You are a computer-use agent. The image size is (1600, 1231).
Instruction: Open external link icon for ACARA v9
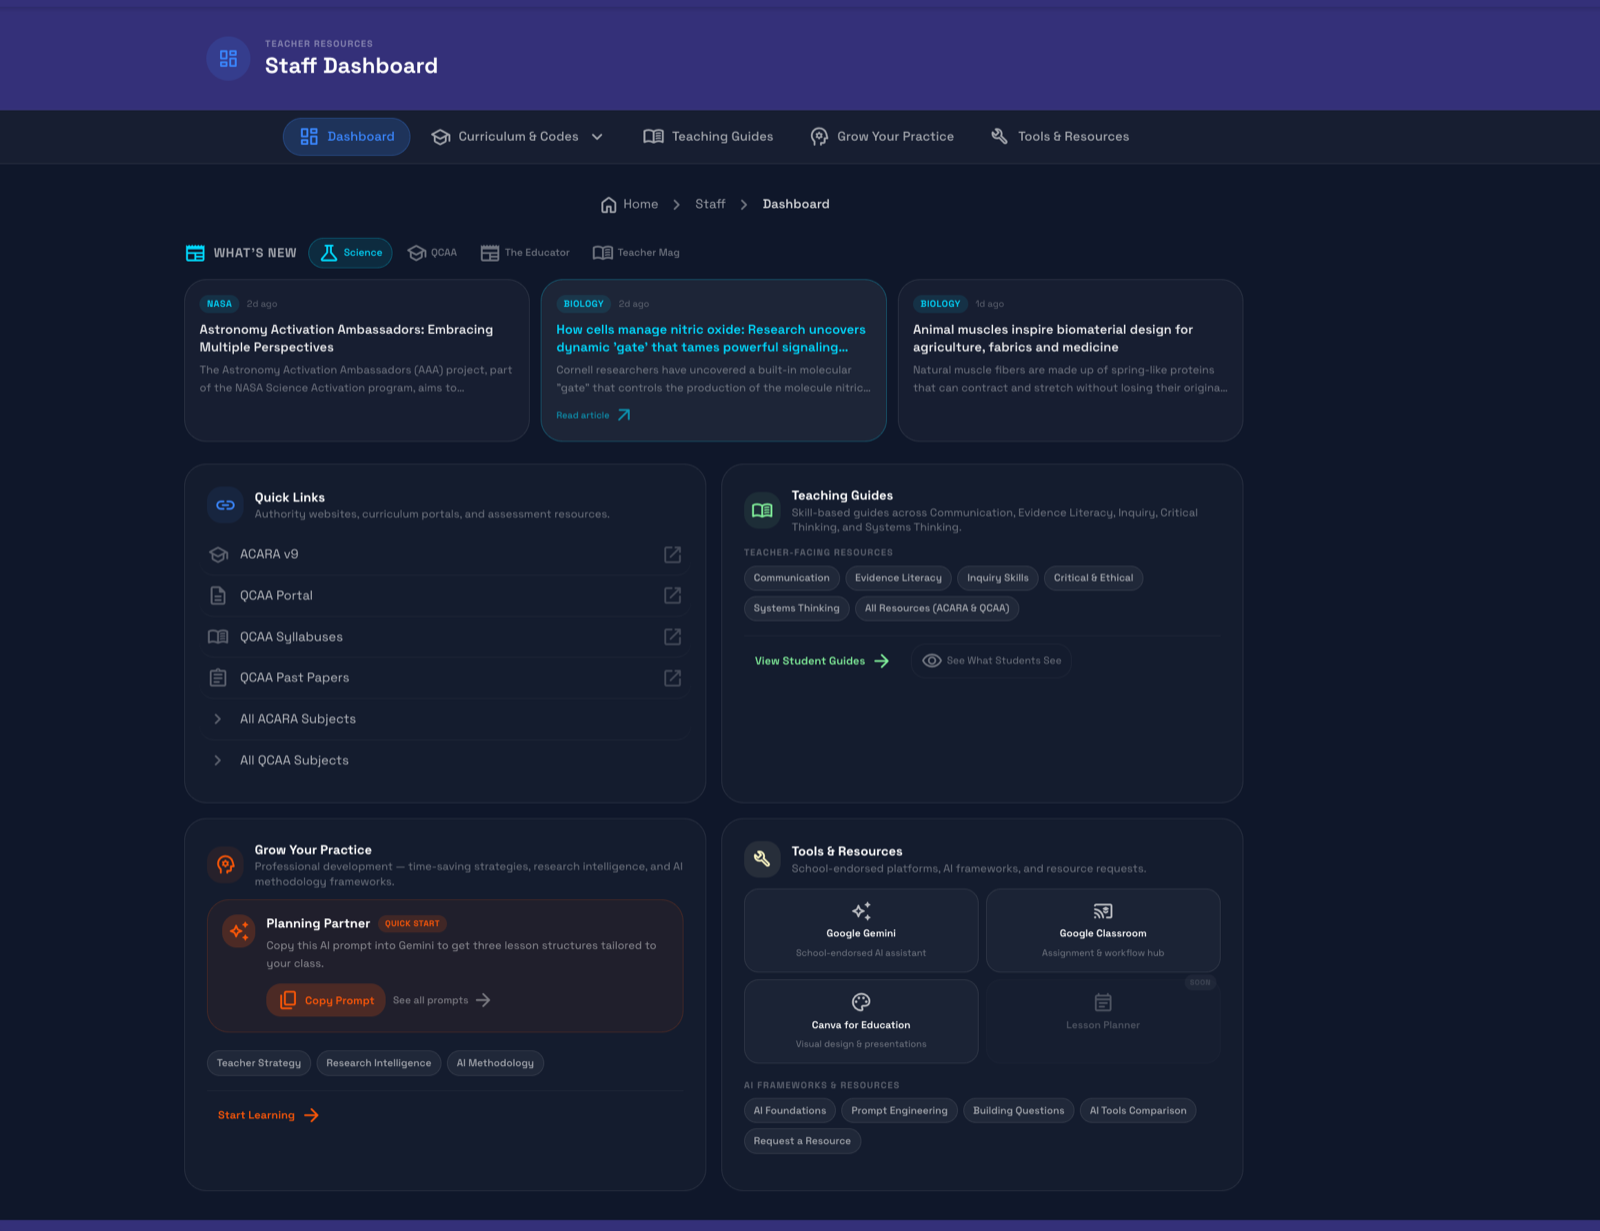click(x=673, y=554)
